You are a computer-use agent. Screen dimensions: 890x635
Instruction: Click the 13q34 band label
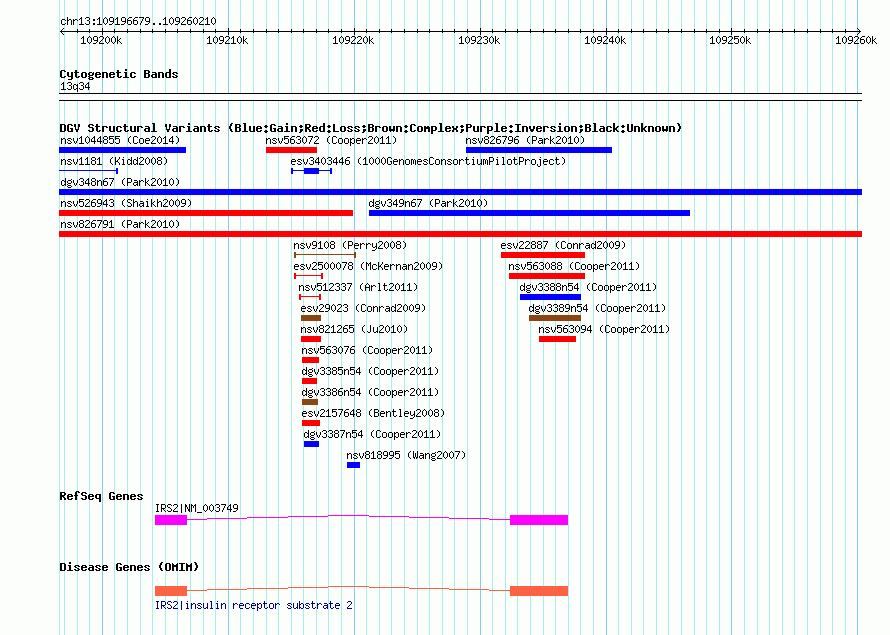(x=75, y=86)
